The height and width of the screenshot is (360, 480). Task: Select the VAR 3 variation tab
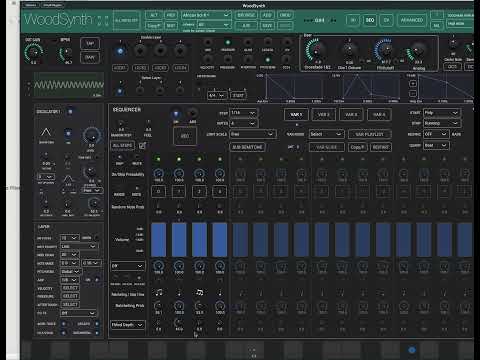click(x=351, y=115)
